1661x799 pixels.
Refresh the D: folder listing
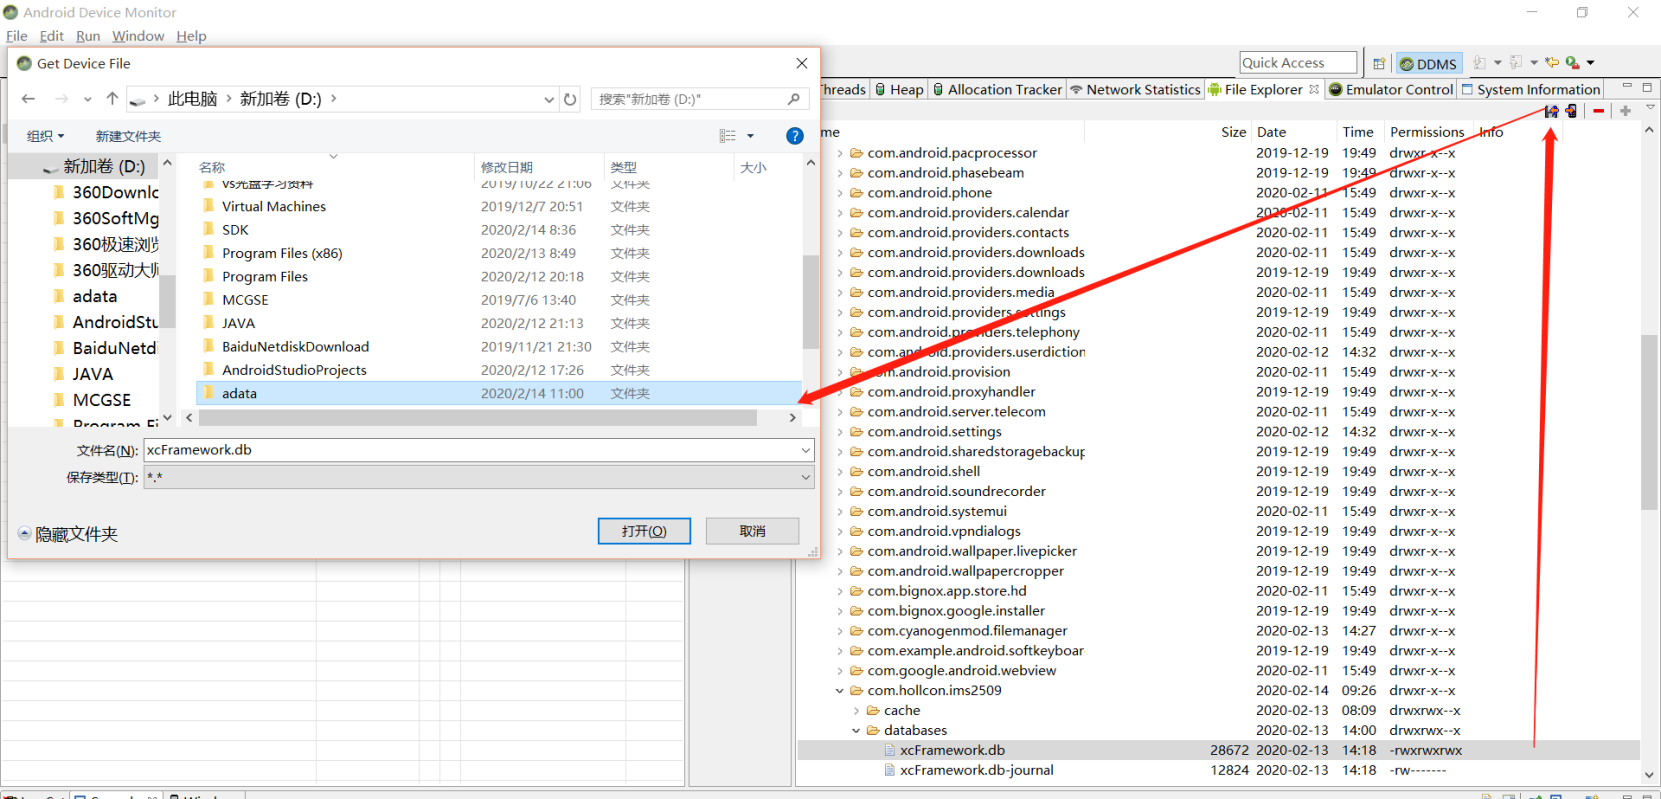click(570, 99)
